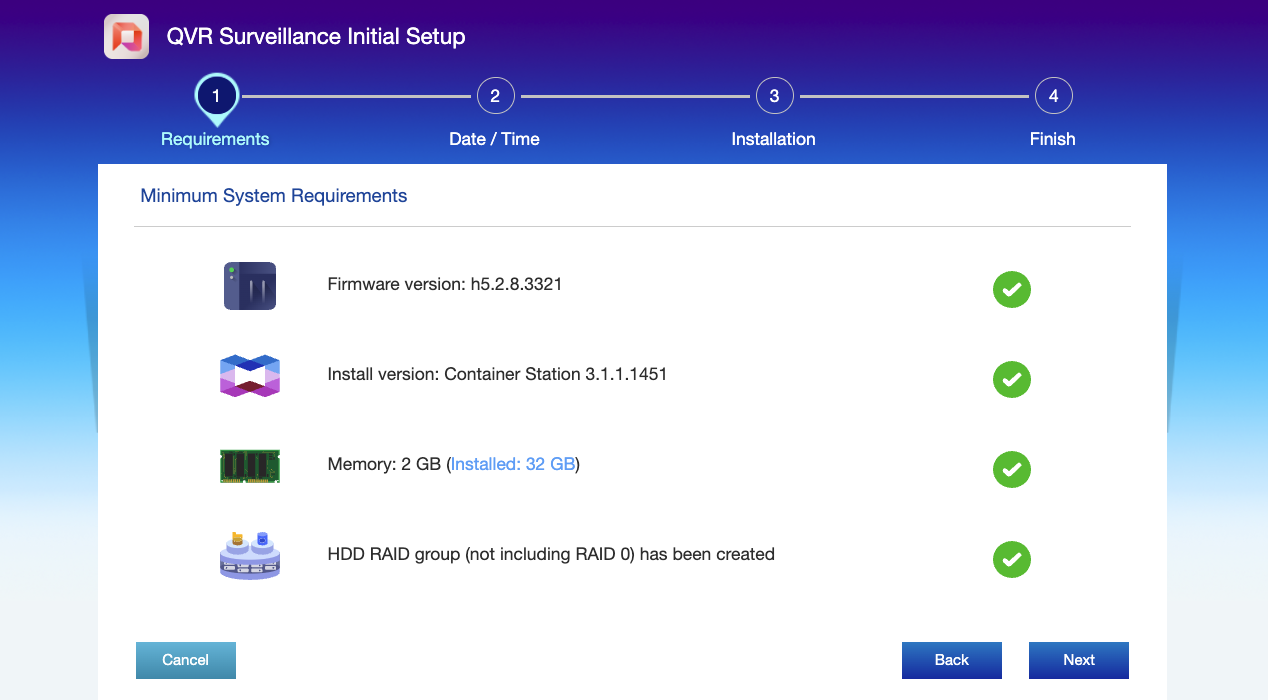
Task: Click the green checkmark for HDD RAID group
Action: point(1011,560)
